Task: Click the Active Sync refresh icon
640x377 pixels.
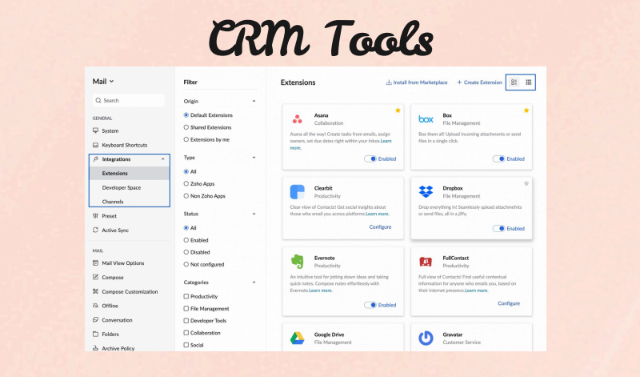Action: (96, 230)
